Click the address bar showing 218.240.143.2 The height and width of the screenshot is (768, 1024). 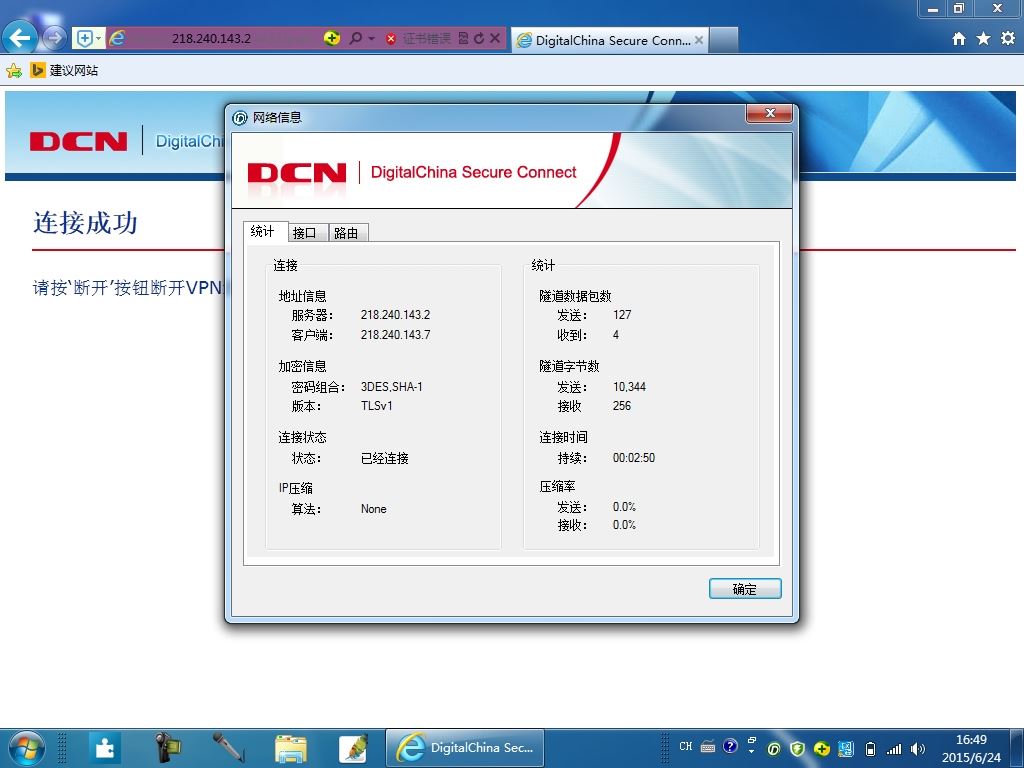(212, 39)
